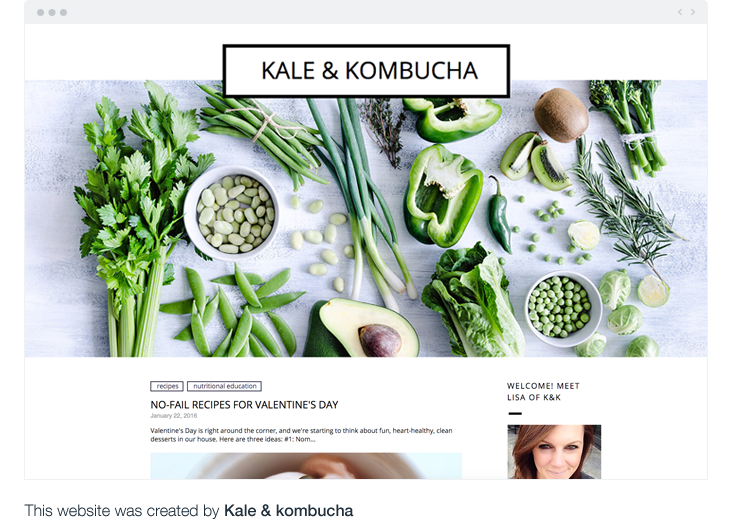This screenshot has width=732, height=528.
Task: Click the black divider under welcome heading
Action: [x=515, y=413]
